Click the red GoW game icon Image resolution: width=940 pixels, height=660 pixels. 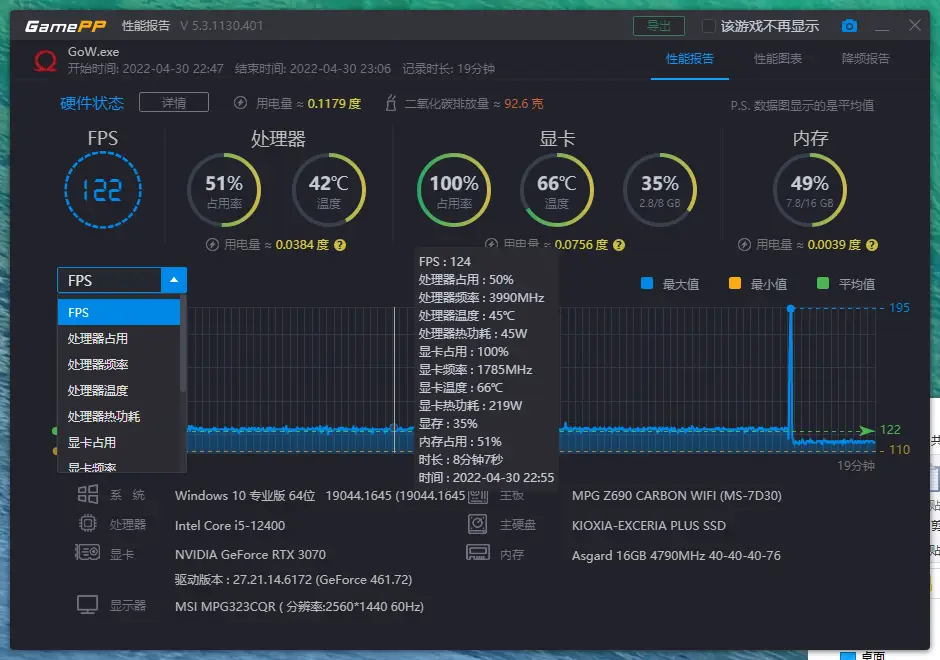(x=45, y=61)
